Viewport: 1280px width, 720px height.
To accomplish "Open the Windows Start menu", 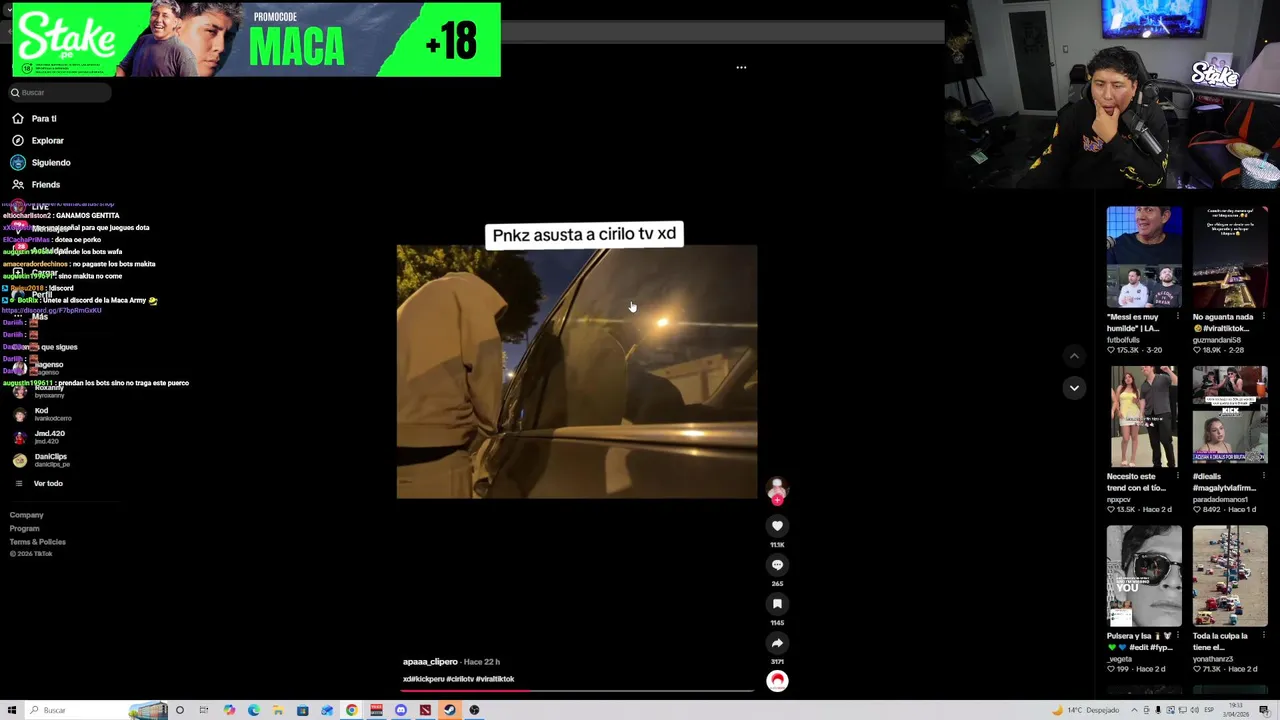I will coord(12,710).
